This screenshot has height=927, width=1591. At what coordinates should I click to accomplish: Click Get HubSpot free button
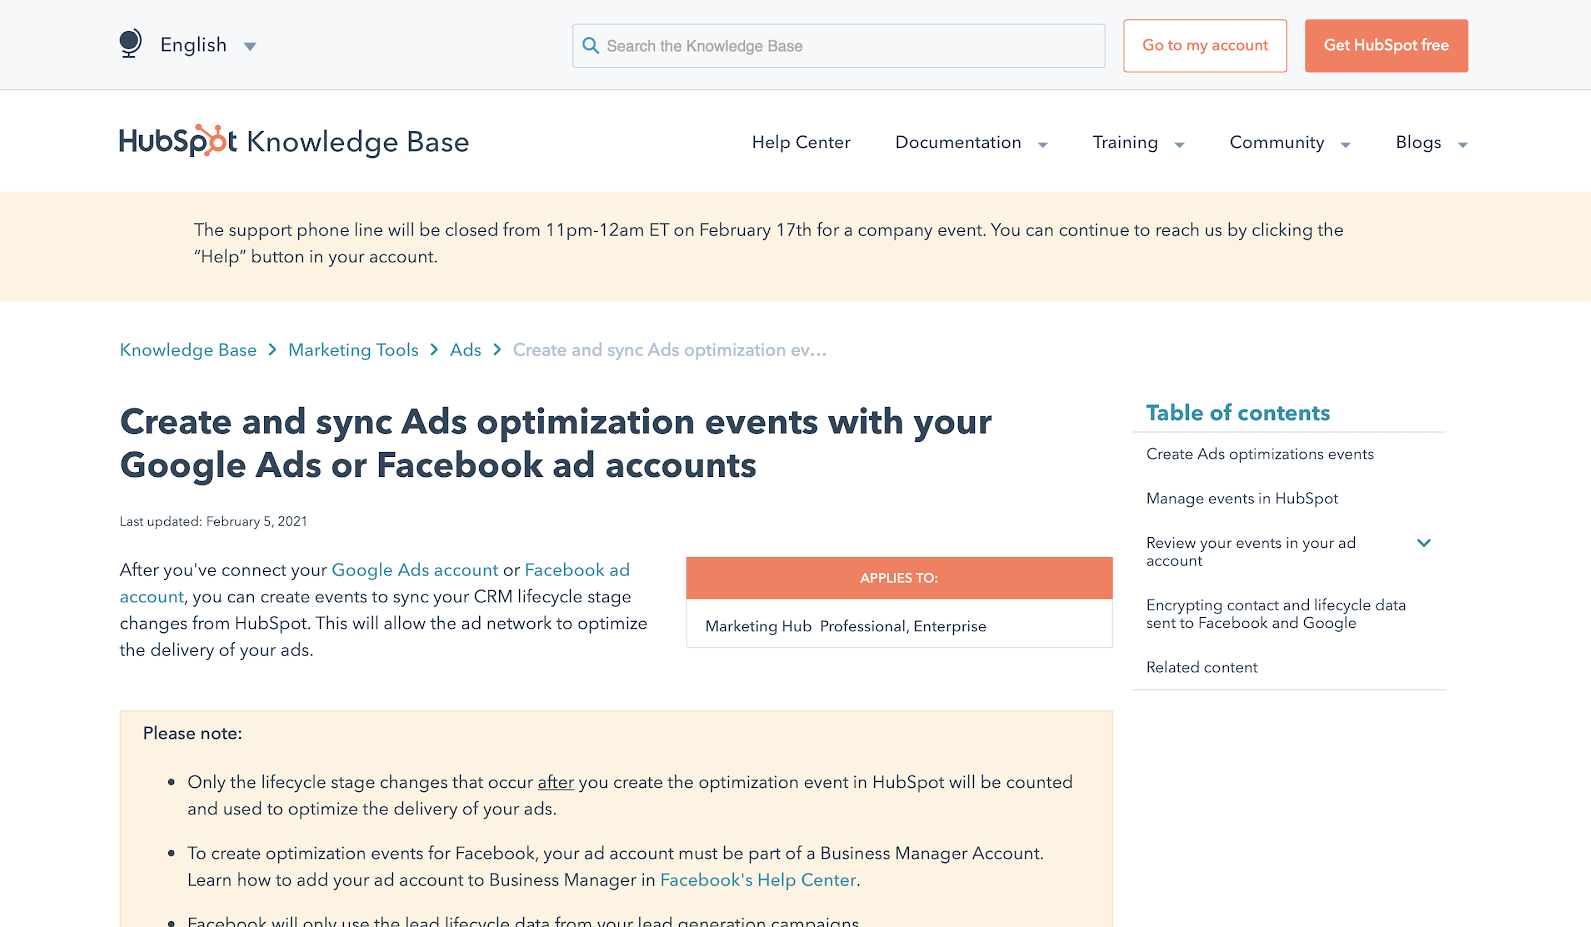(1386, 46)
